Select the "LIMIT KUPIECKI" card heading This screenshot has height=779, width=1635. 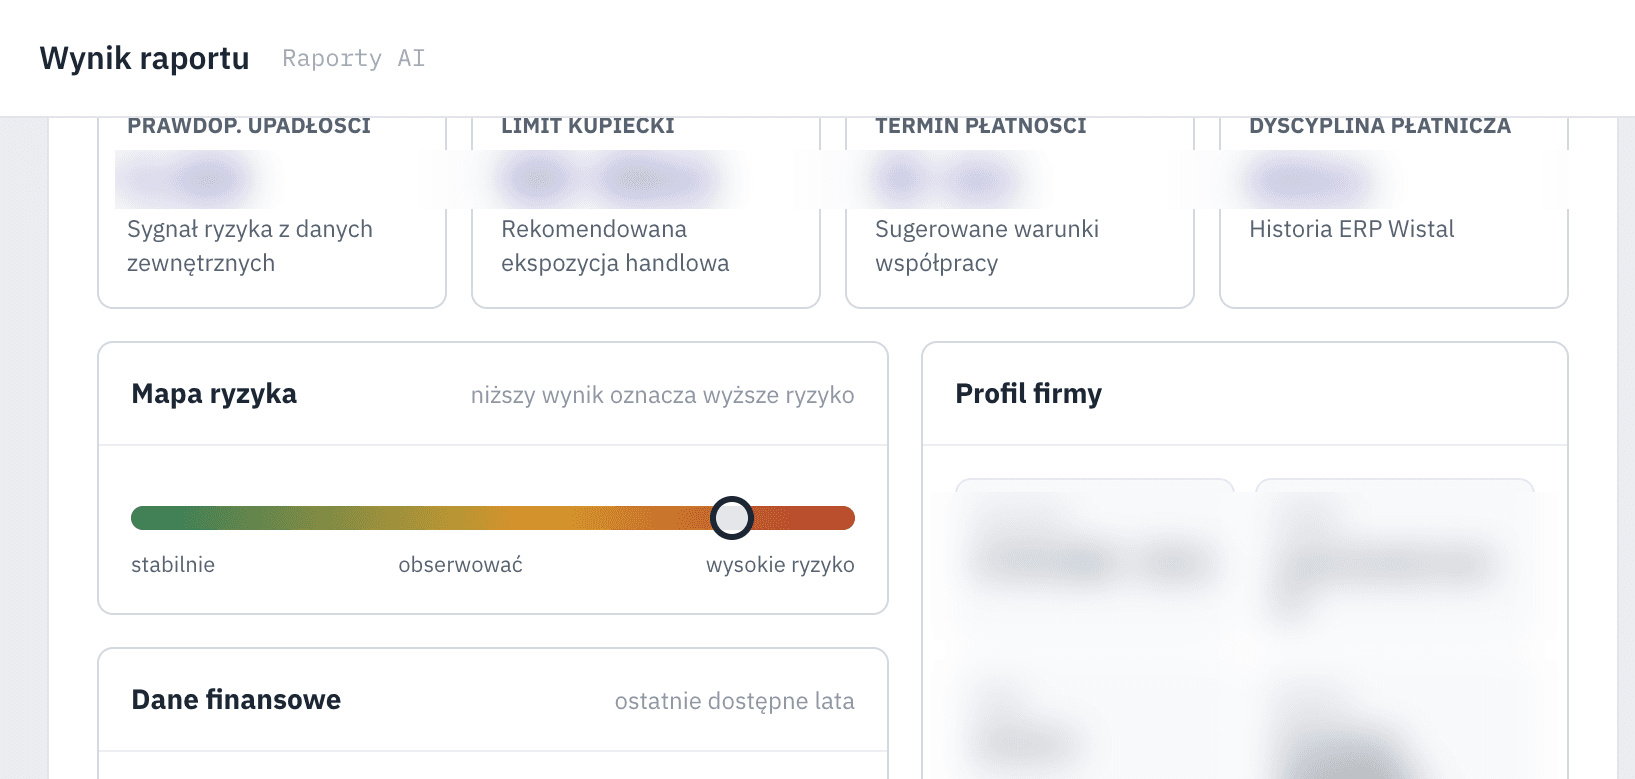click(587, 126)
